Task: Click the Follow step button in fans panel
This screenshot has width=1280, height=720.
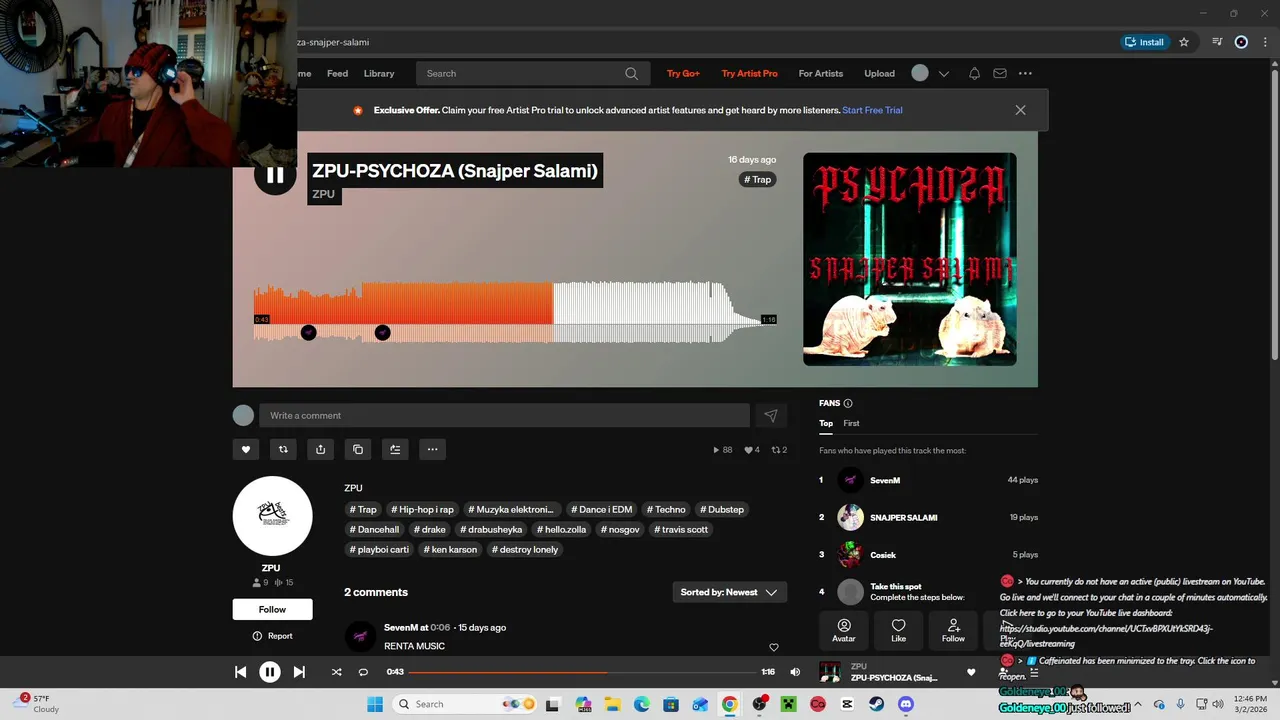Action: point(953,630)
